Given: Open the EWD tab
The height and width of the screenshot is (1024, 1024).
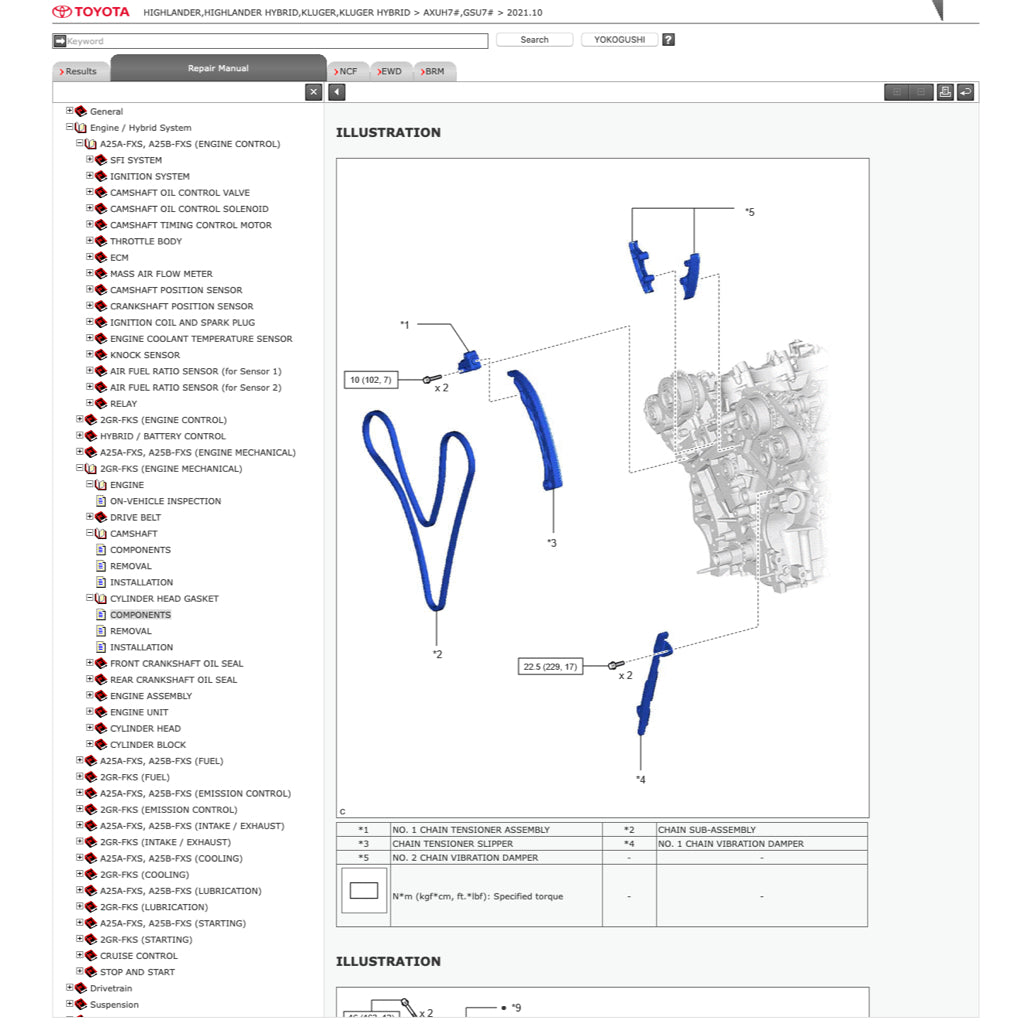Looking at the screenshot, I should point(388,71).
